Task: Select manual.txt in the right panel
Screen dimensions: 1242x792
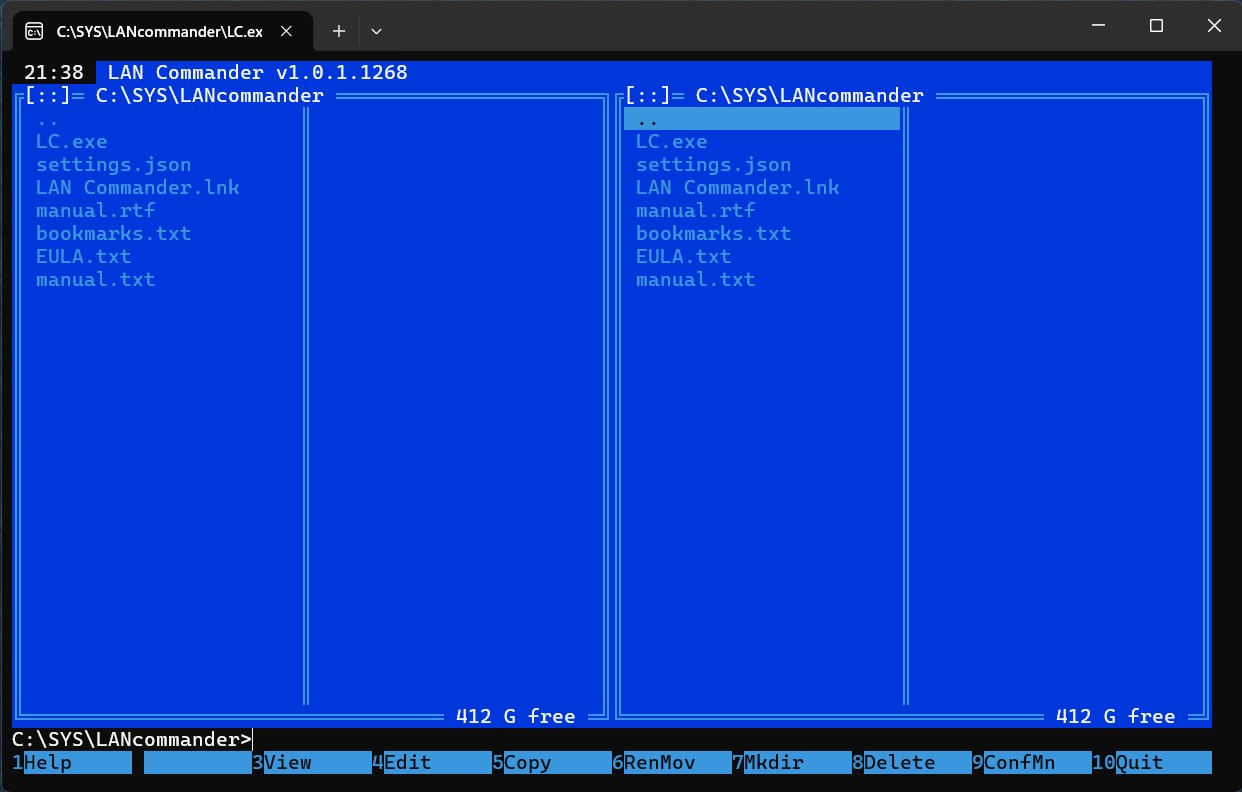Action: (696, 280)
